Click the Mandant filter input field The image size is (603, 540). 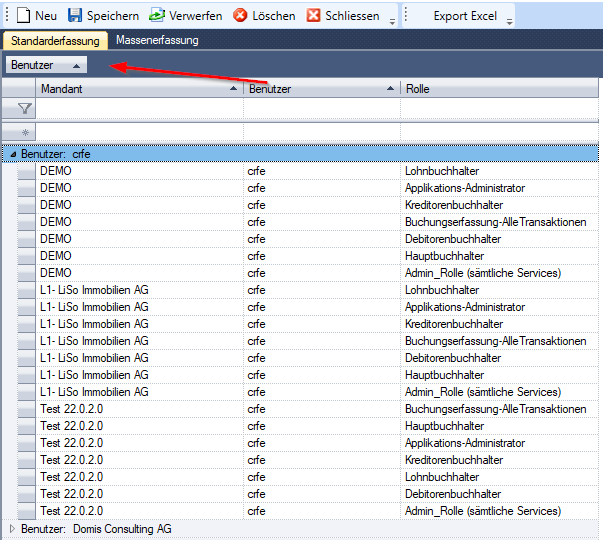[138, 109]
